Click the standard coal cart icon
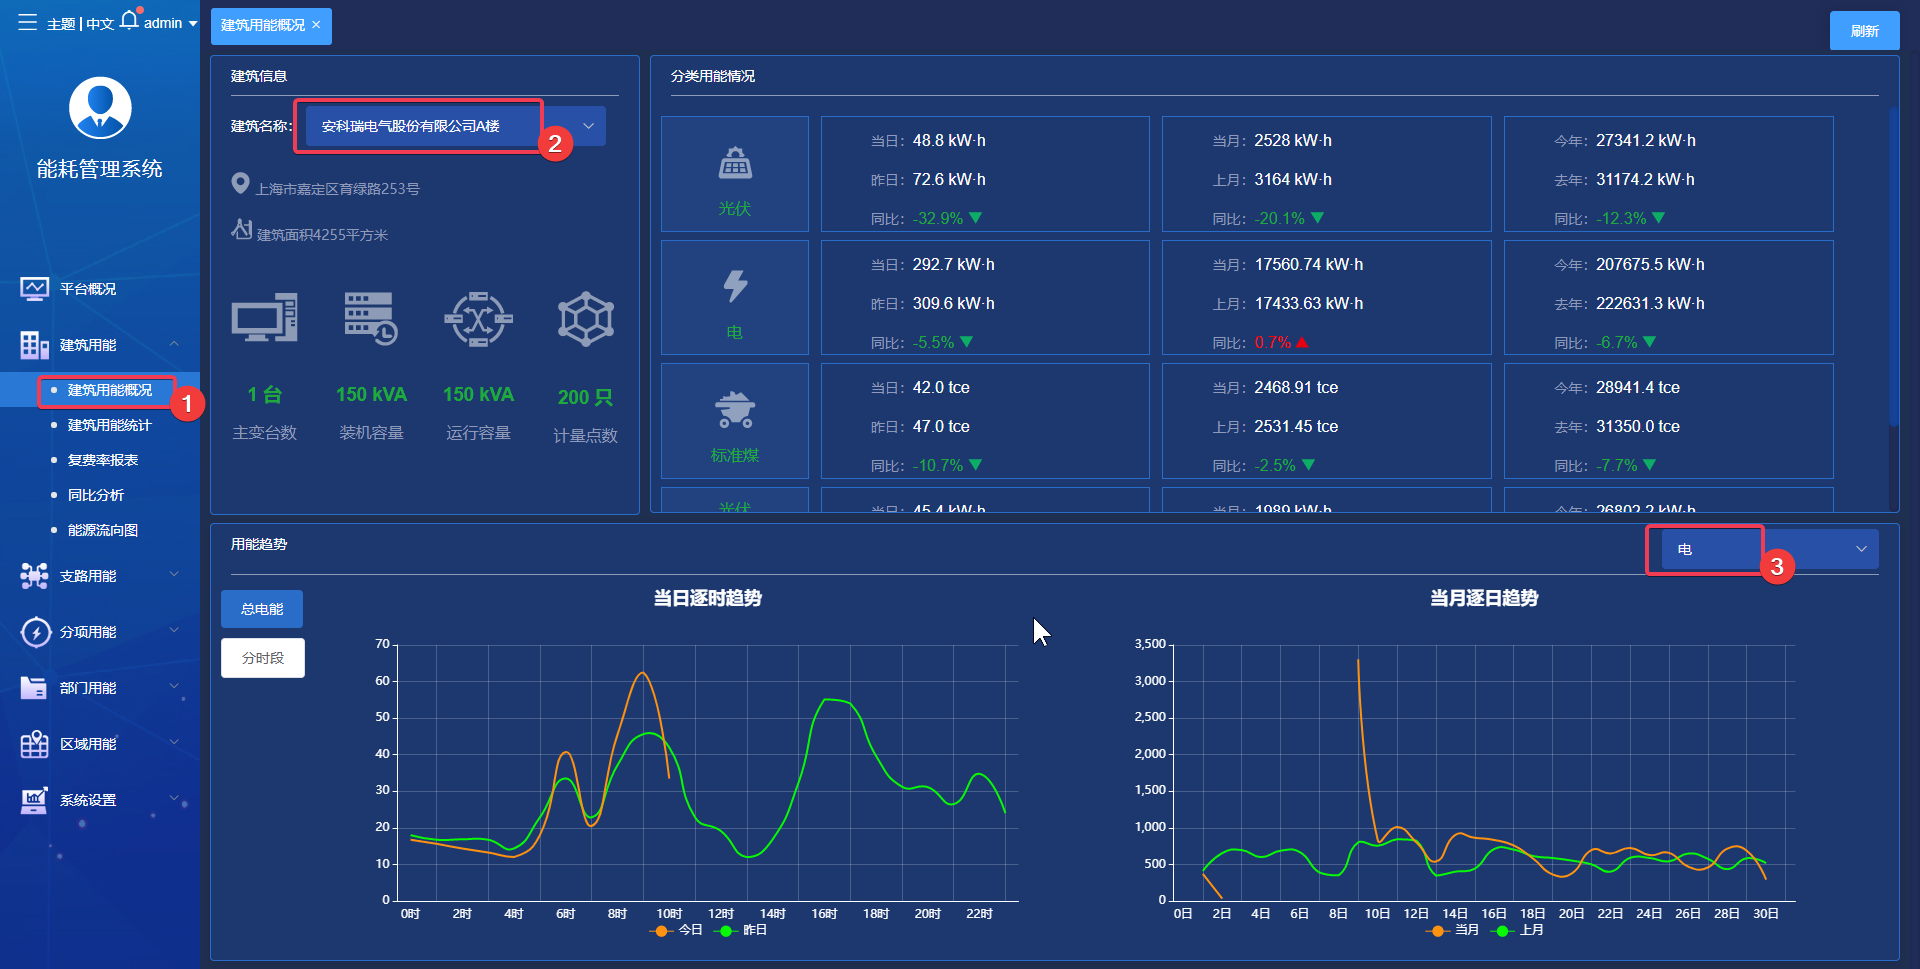The width and height of the screenshot is (1920, 969). [735, 410]
